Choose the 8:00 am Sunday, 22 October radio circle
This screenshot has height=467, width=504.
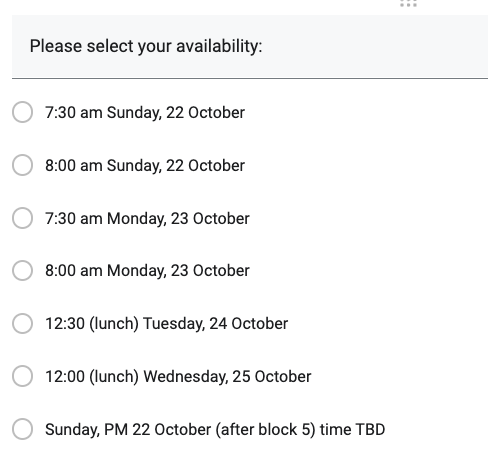pyautogui.click(x=22, y=165)
